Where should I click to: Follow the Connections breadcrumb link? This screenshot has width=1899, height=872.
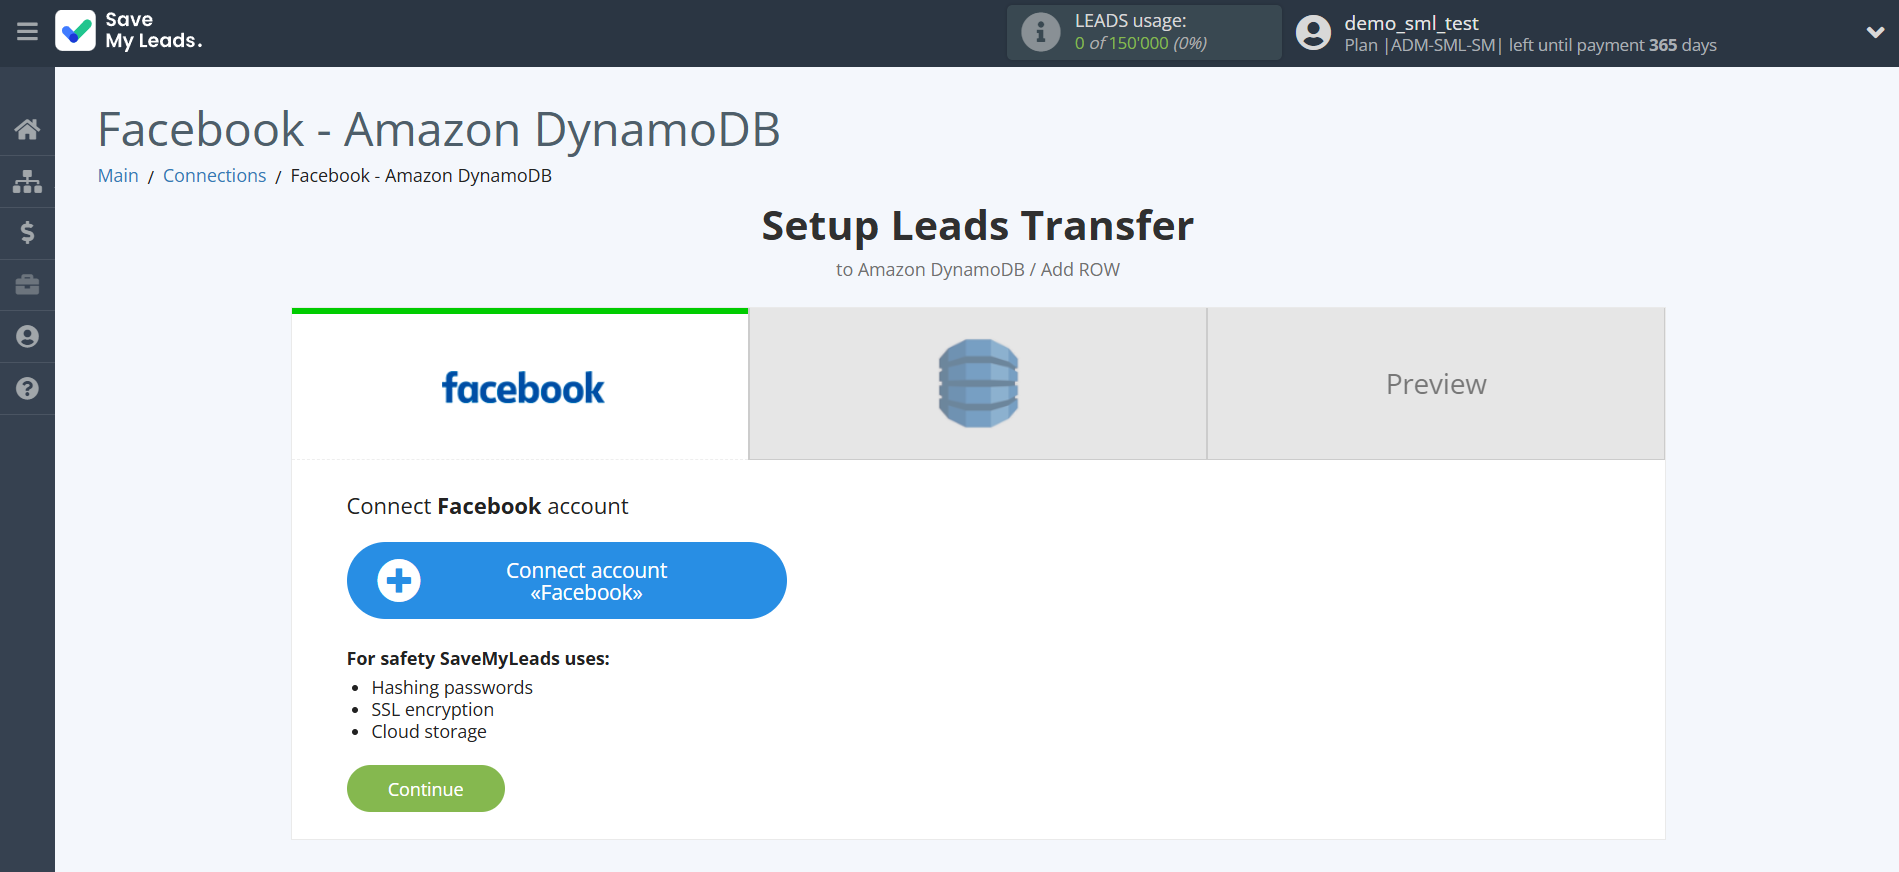tap(214, 176)
